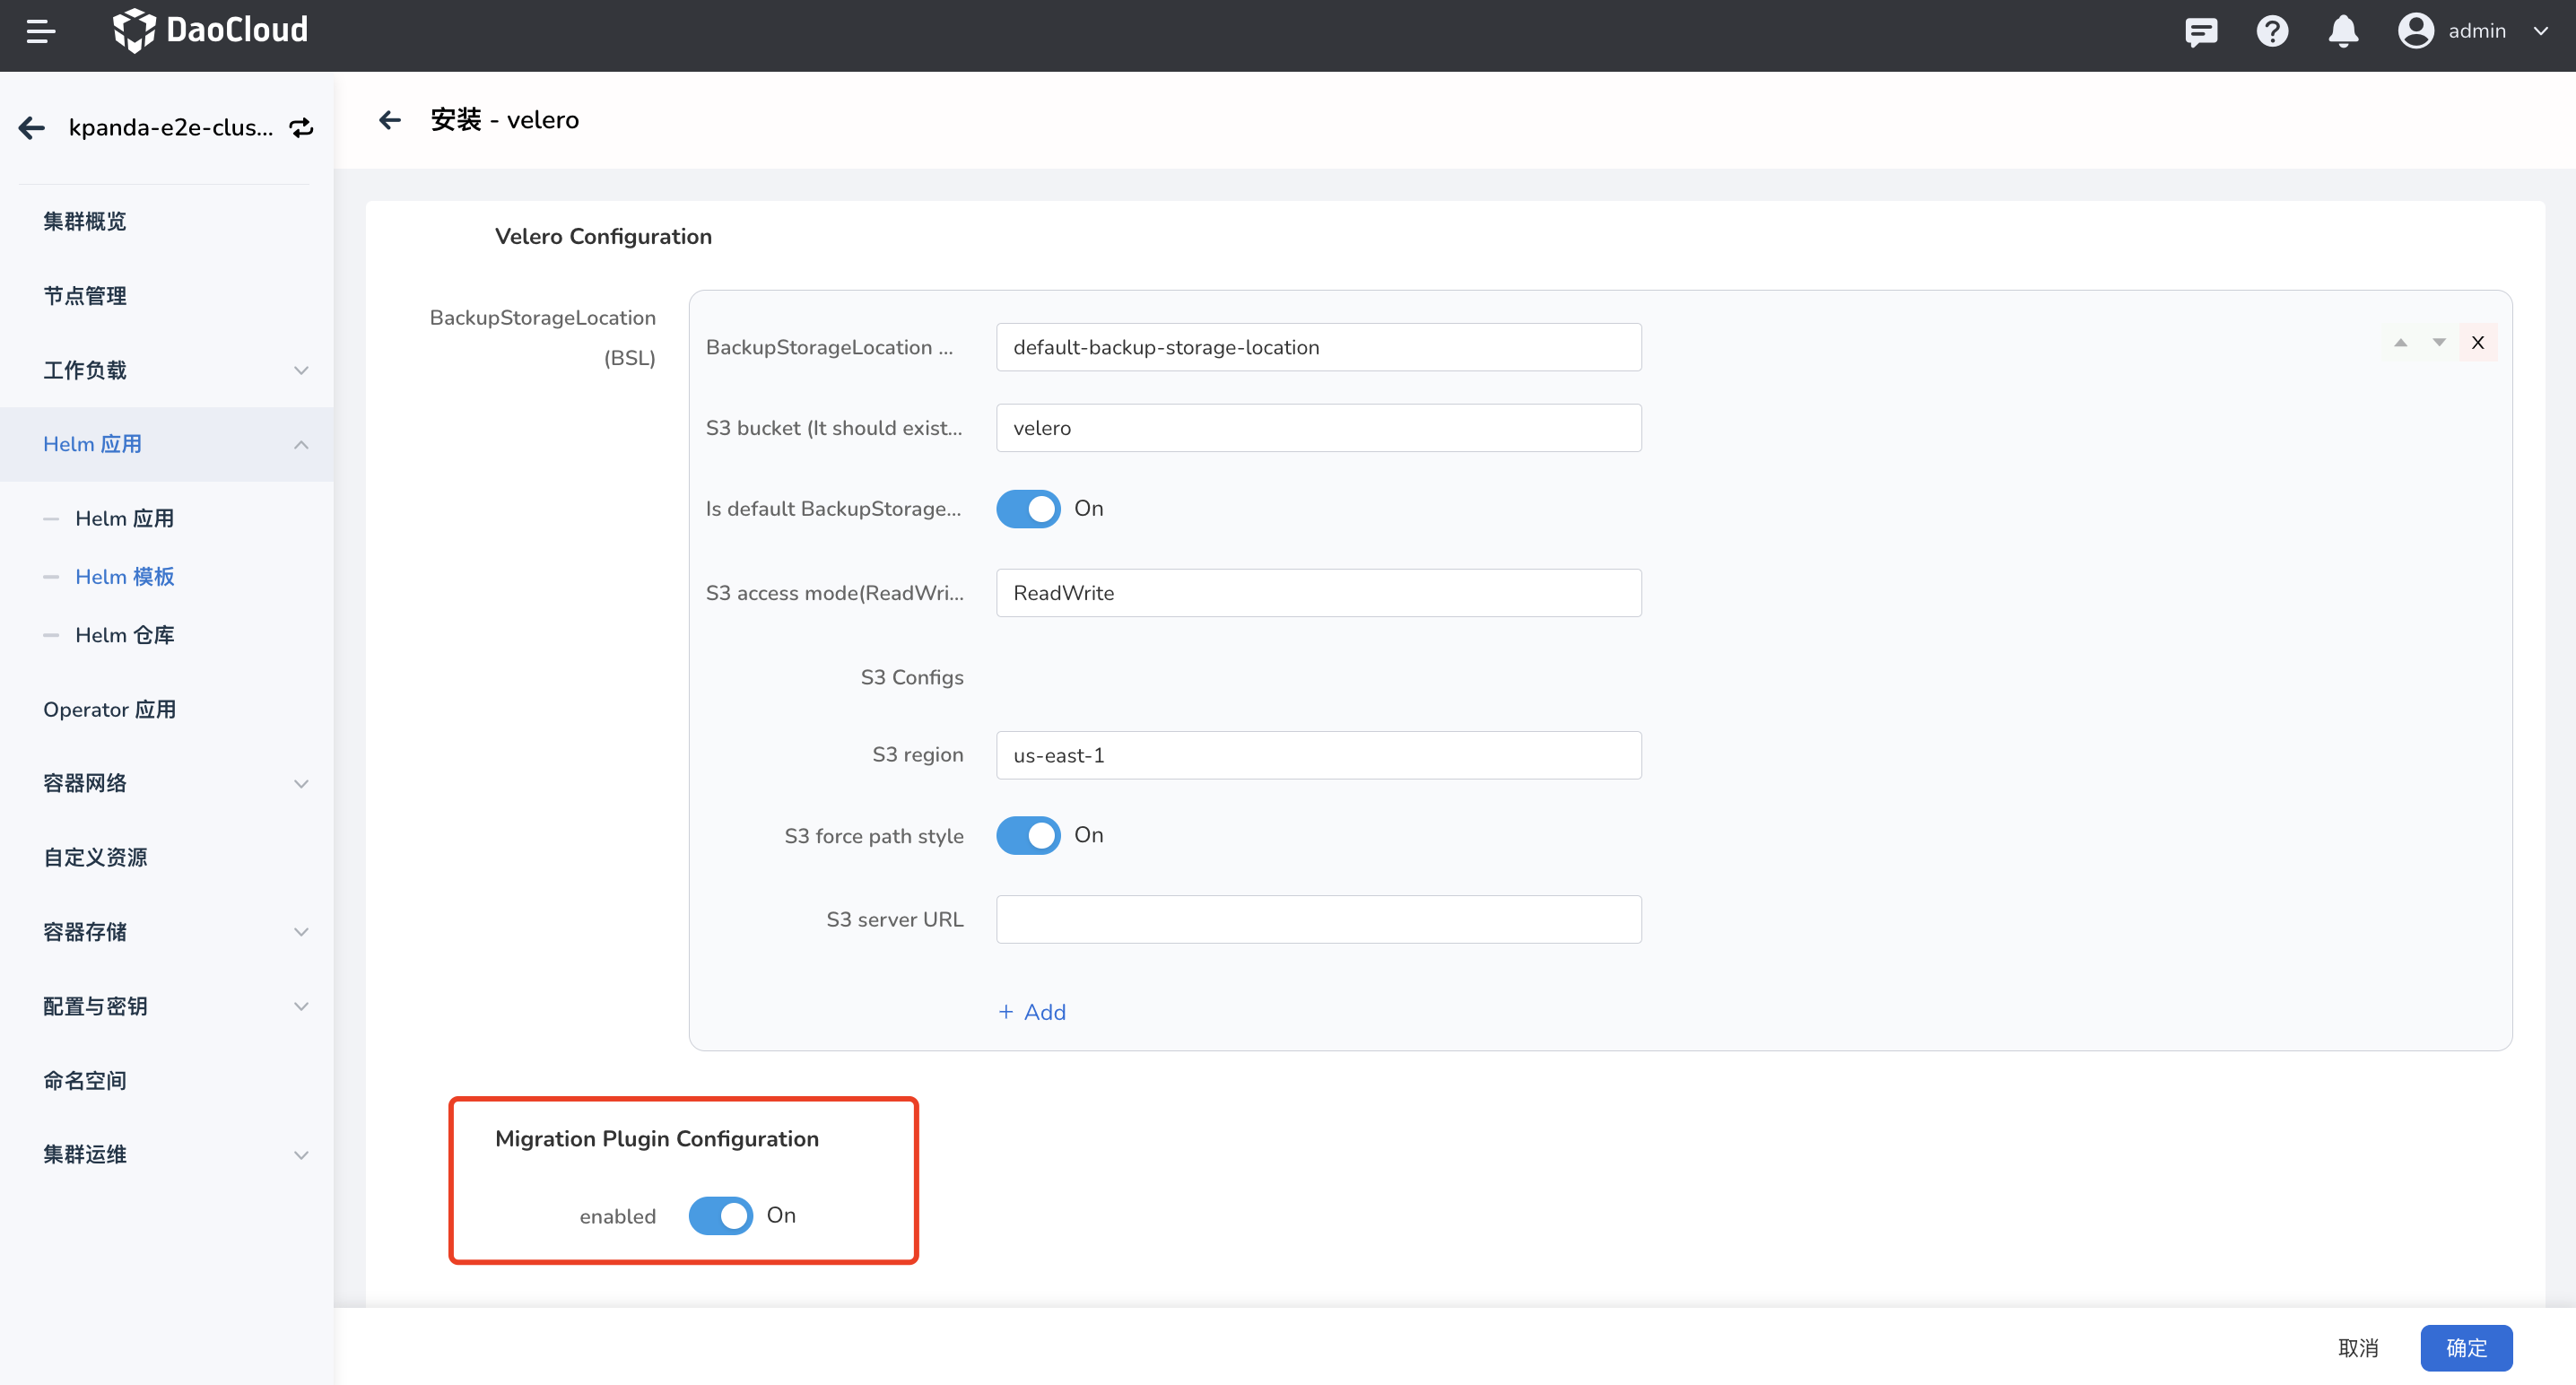Open Operator 应用 menu item
The height and width of the screenshot is (1385, 2576).
(110, 709)
